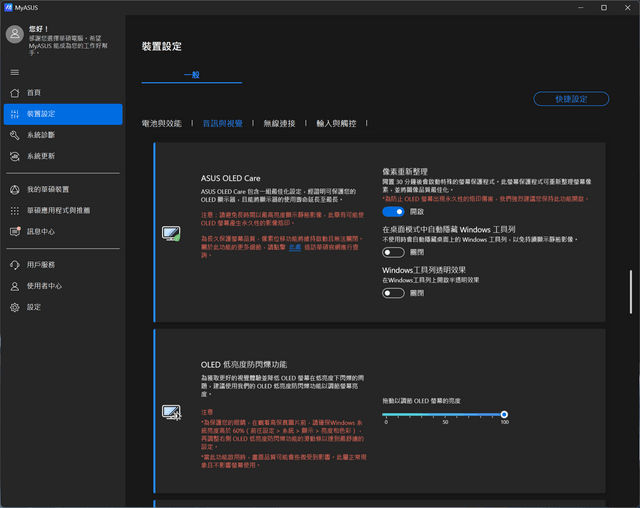640x508 pixels.
Task: Open 我的華碩裝置 in the sidebar
Action: (x=63, y=190)
